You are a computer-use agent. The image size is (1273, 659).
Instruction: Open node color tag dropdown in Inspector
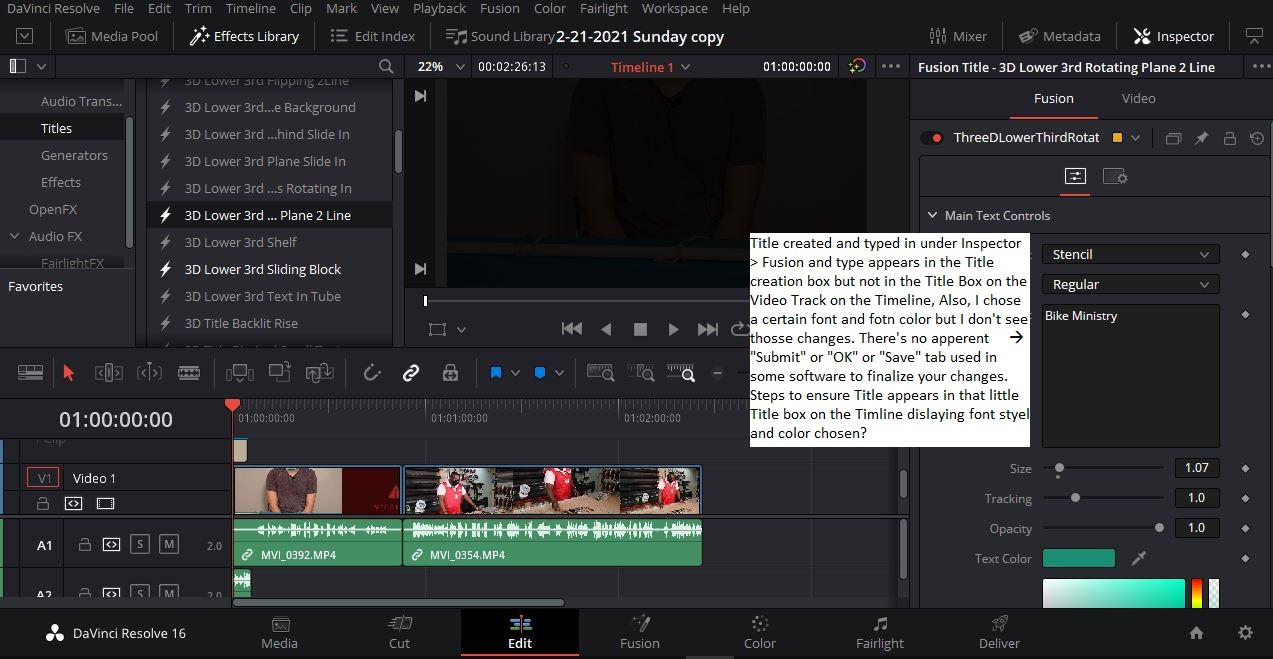tap(1135, 138)
